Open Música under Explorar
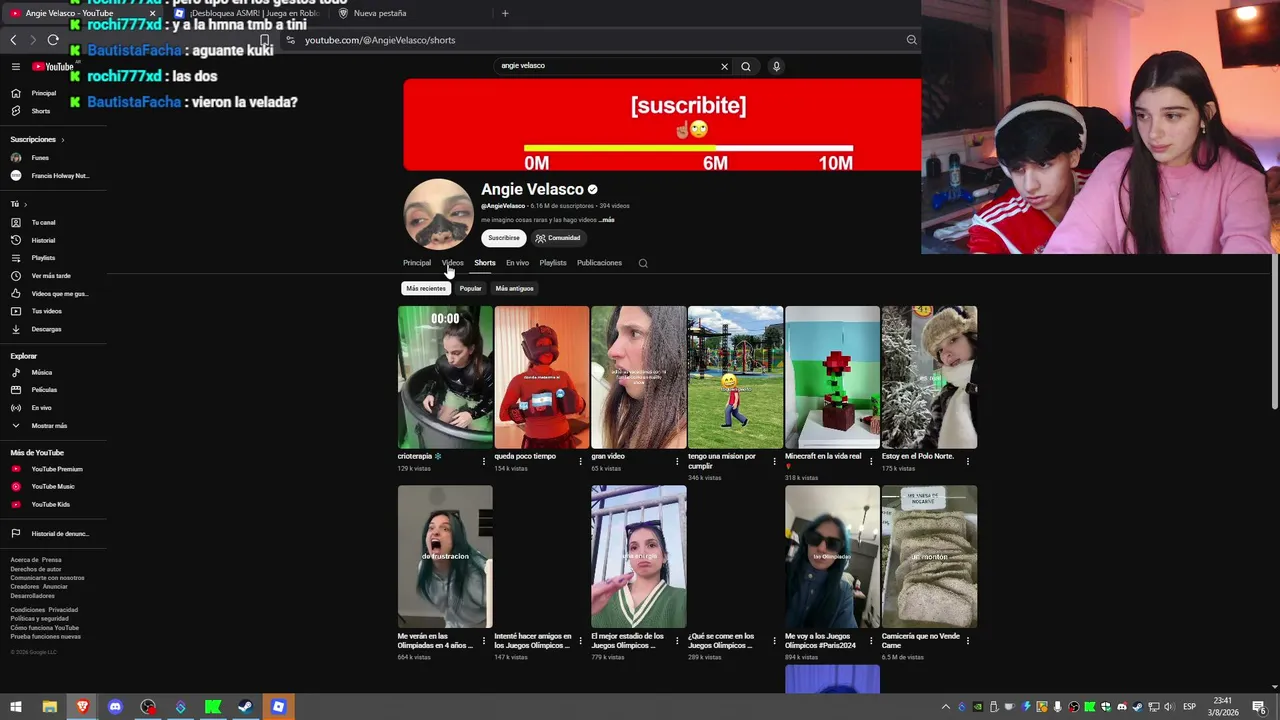The width and height of the screenshot is (1280, 720). point(41,372)
